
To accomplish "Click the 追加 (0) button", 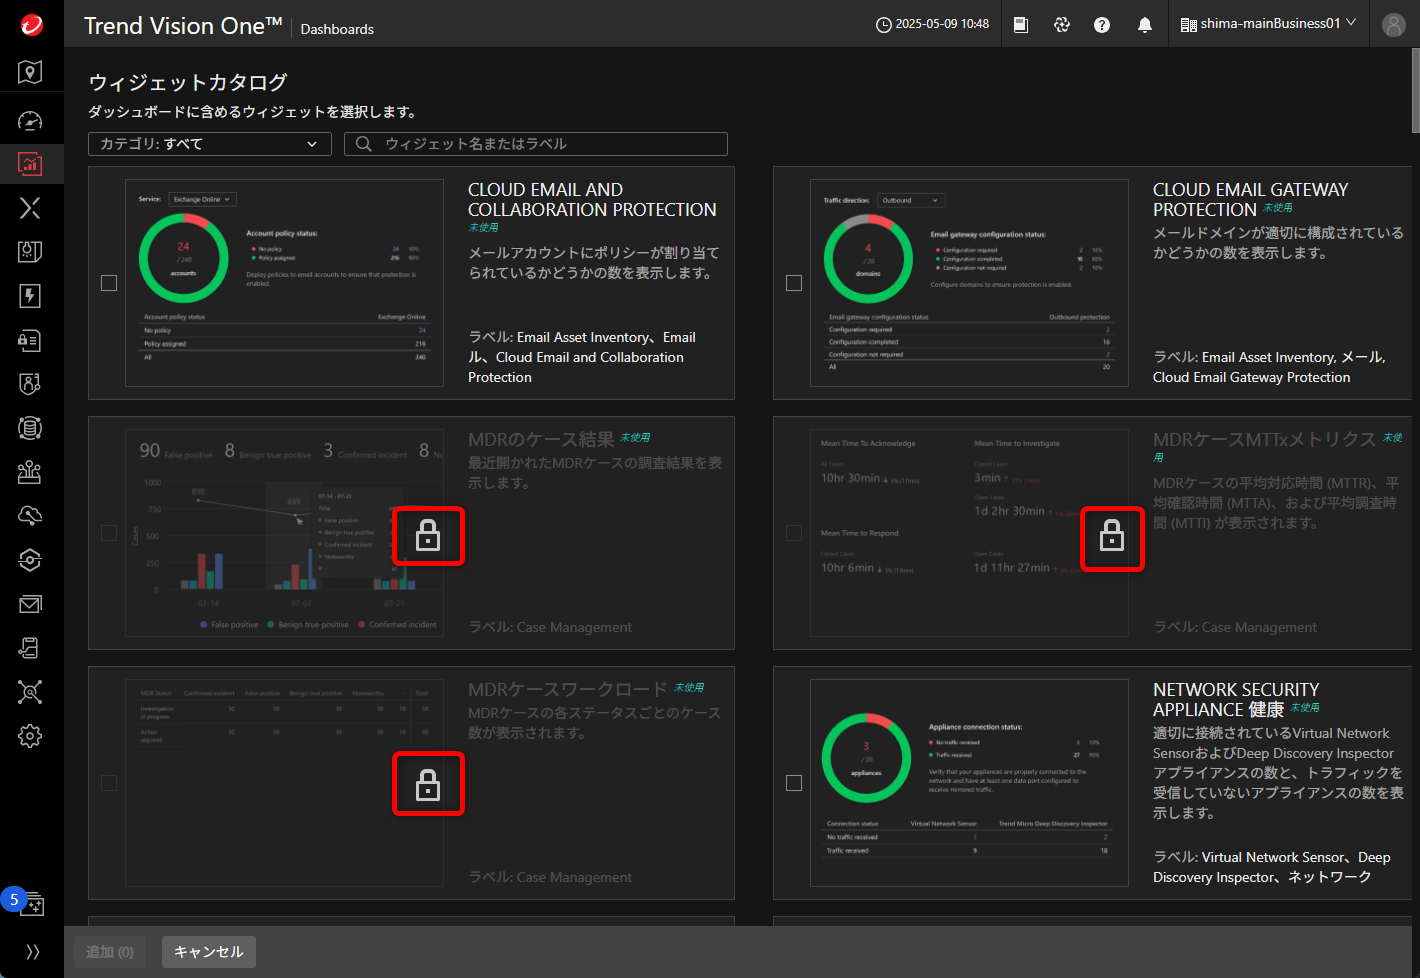I will tap(110, 952).
